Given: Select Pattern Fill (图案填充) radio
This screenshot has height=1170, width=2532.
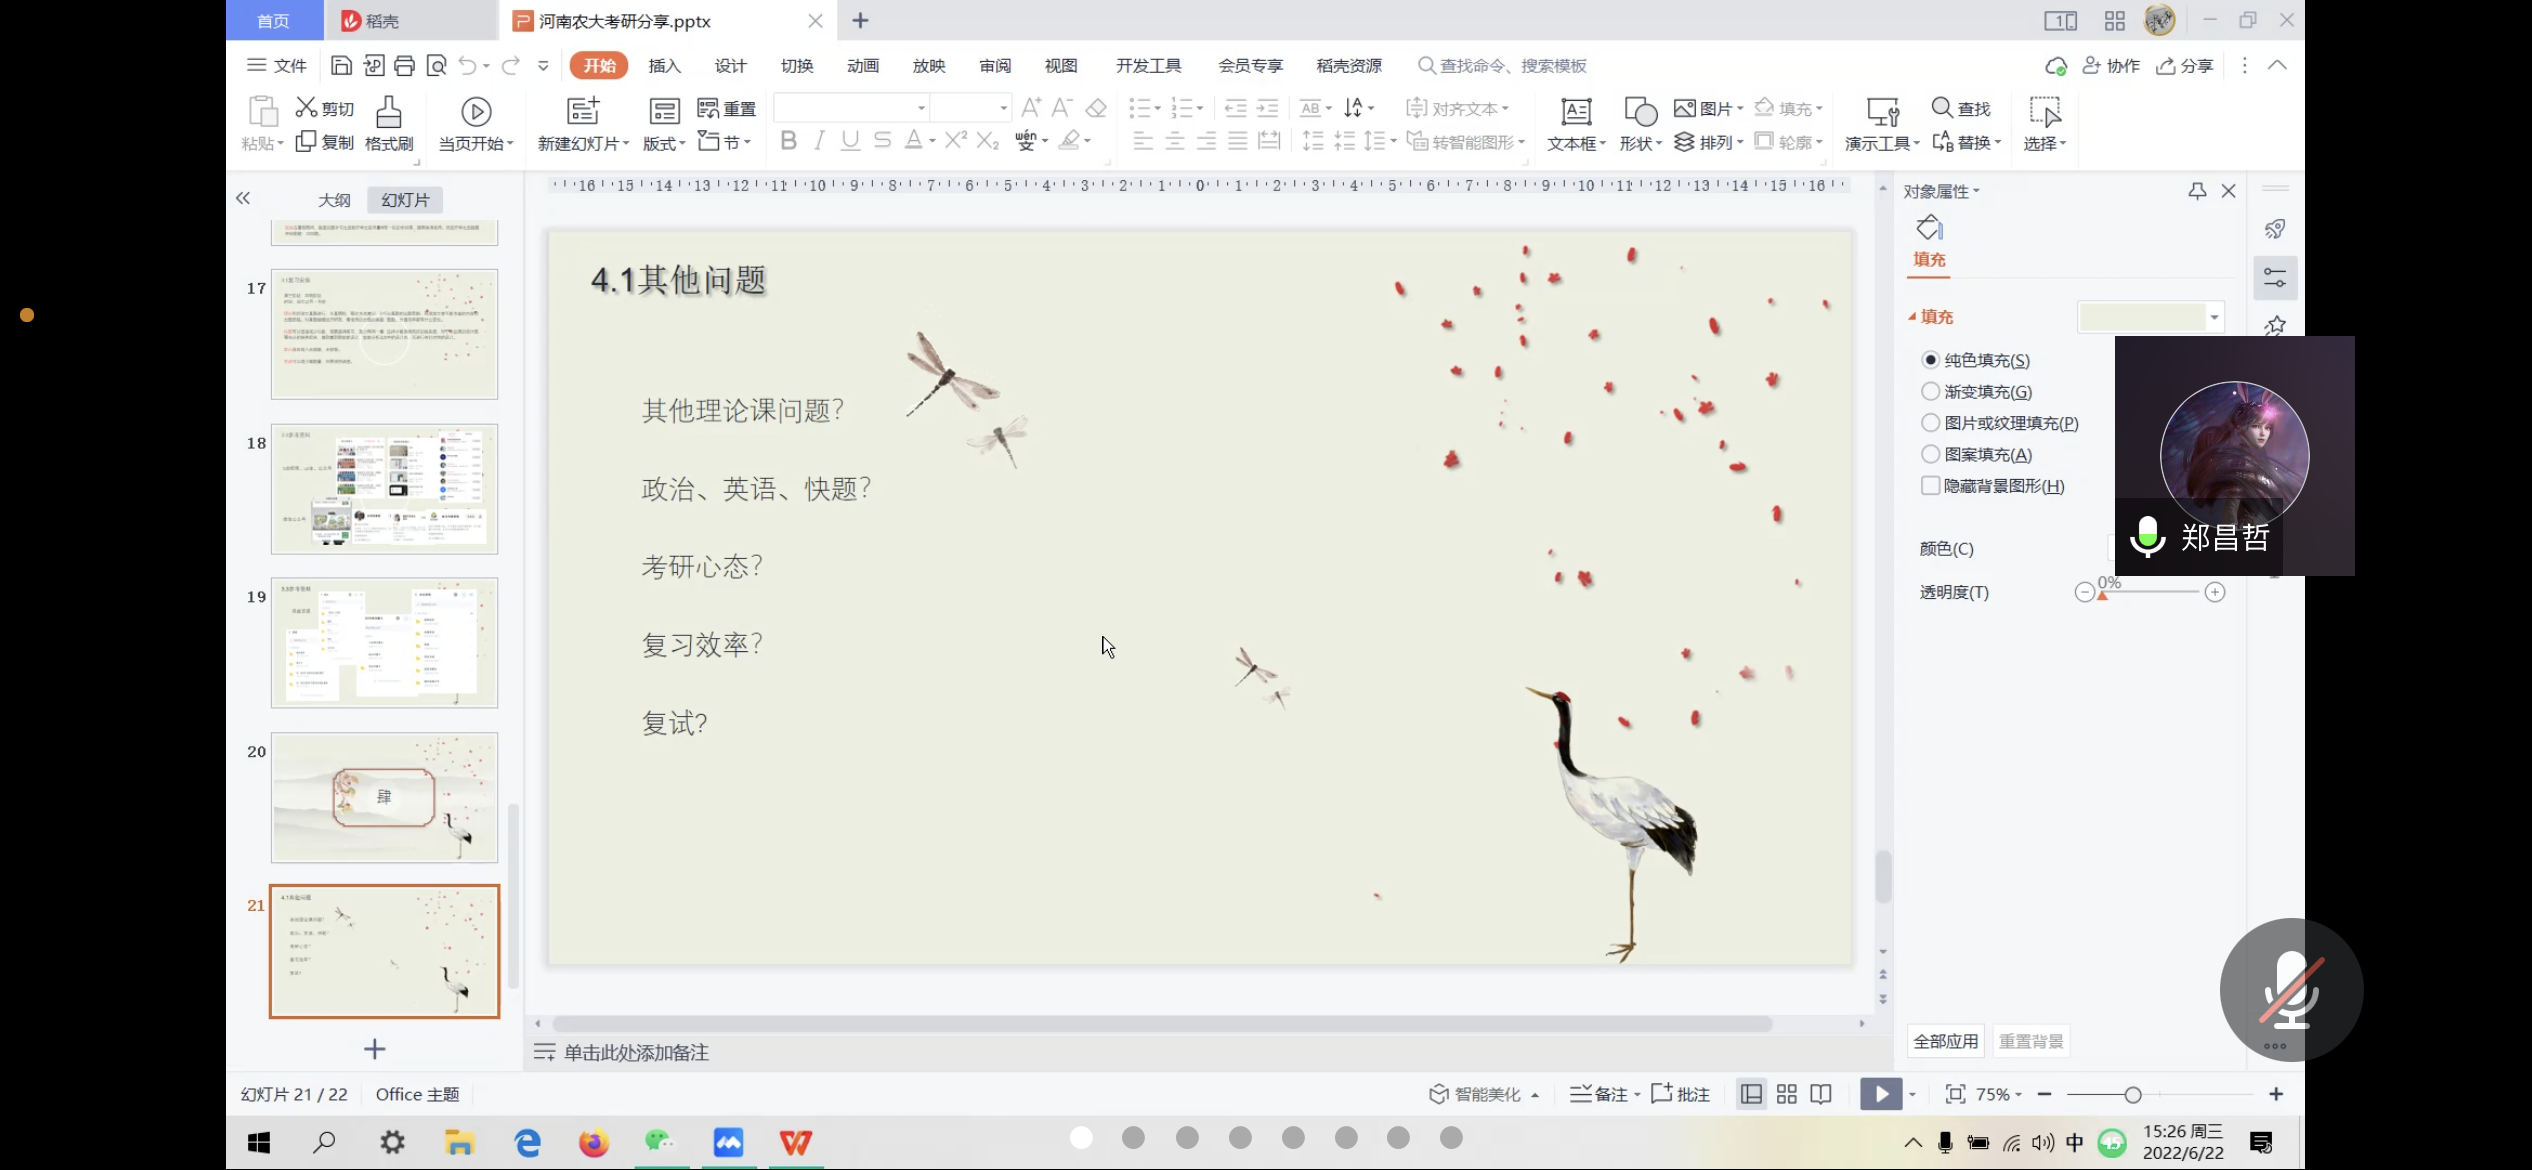Looking at the screenshot, I should (1931, 454).
